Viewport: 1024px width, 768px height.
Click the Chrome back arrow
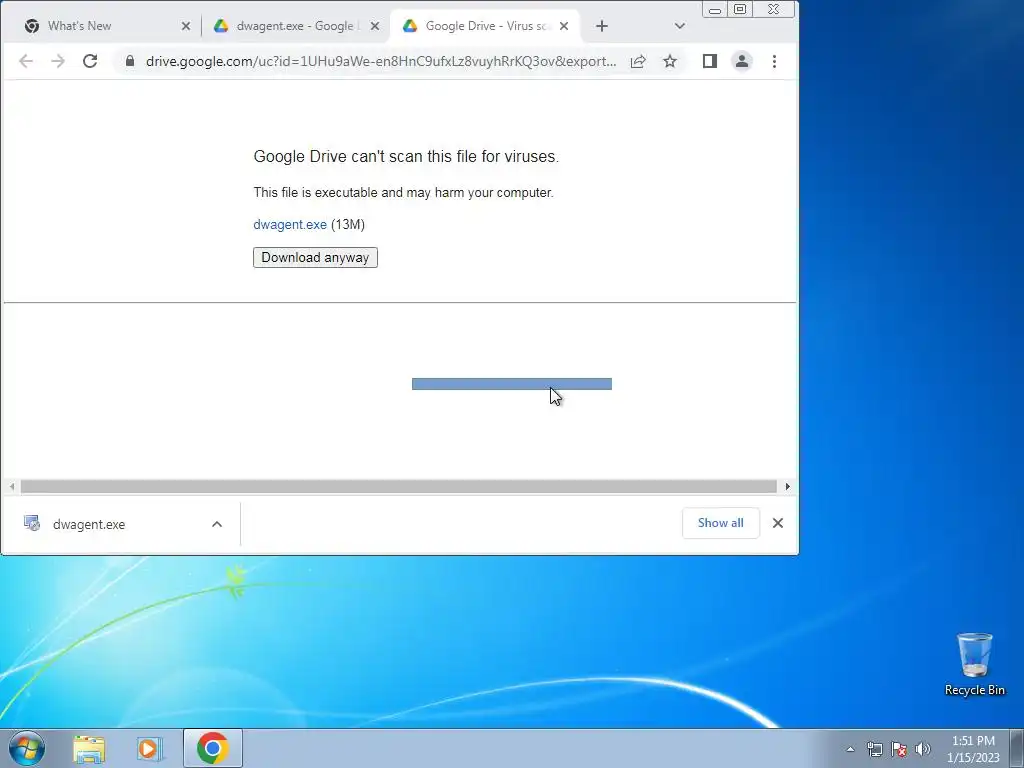[26, 61]
